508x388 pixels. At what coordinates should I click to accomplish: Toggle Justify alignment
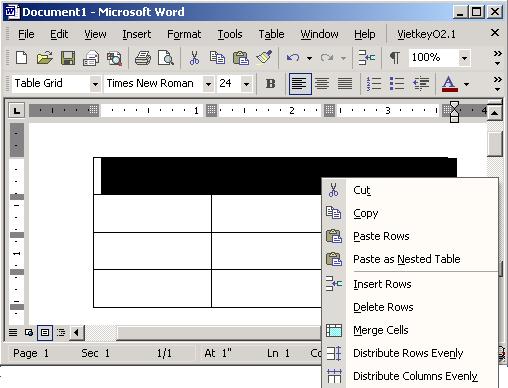tap(345, 84)
